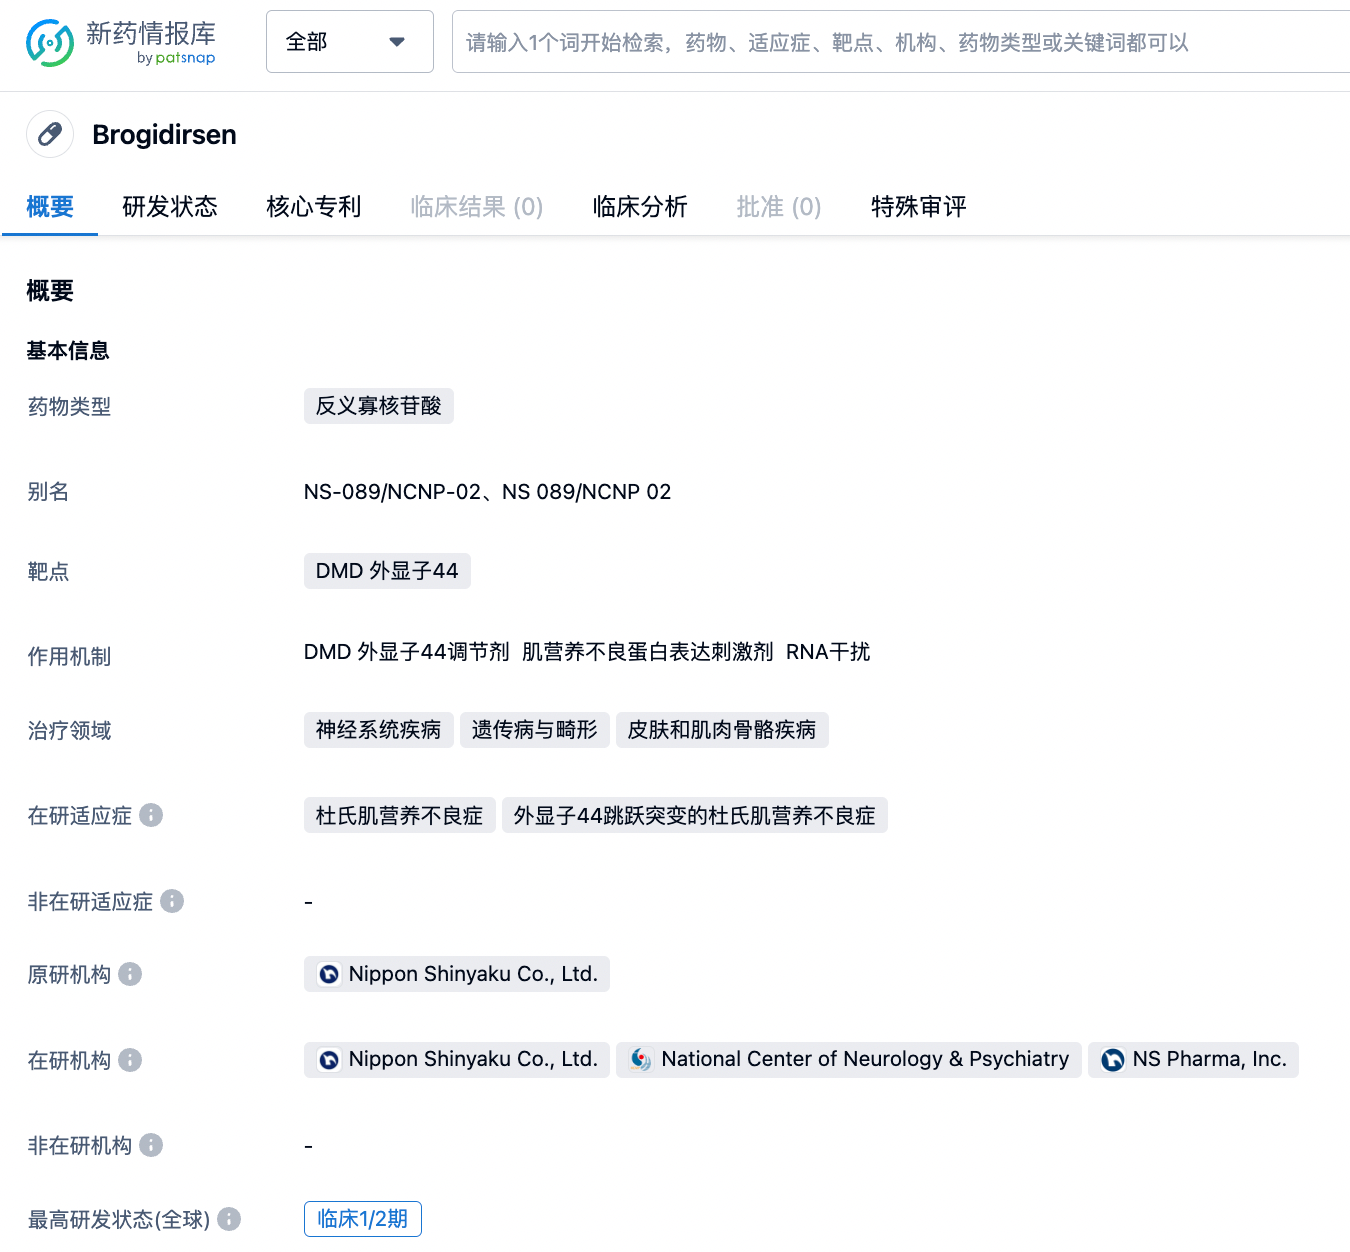The image size is (1350, 1252).
Task: Show info tooltip for 原研机构
Action: (x=130, y=974)
